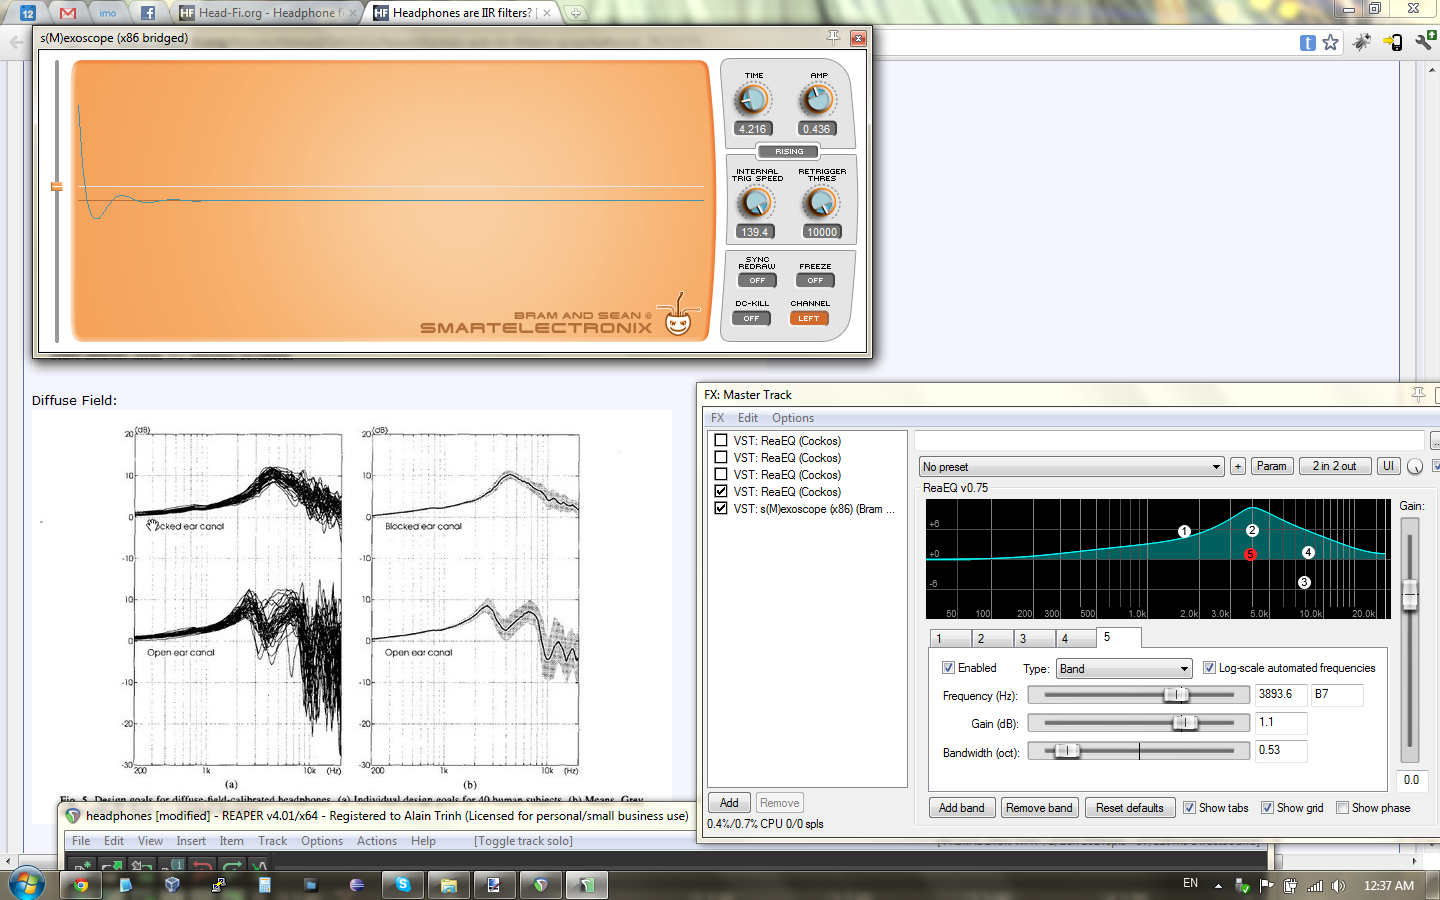
Task: Click the Reset defaults button
Action: (1129, 808)
